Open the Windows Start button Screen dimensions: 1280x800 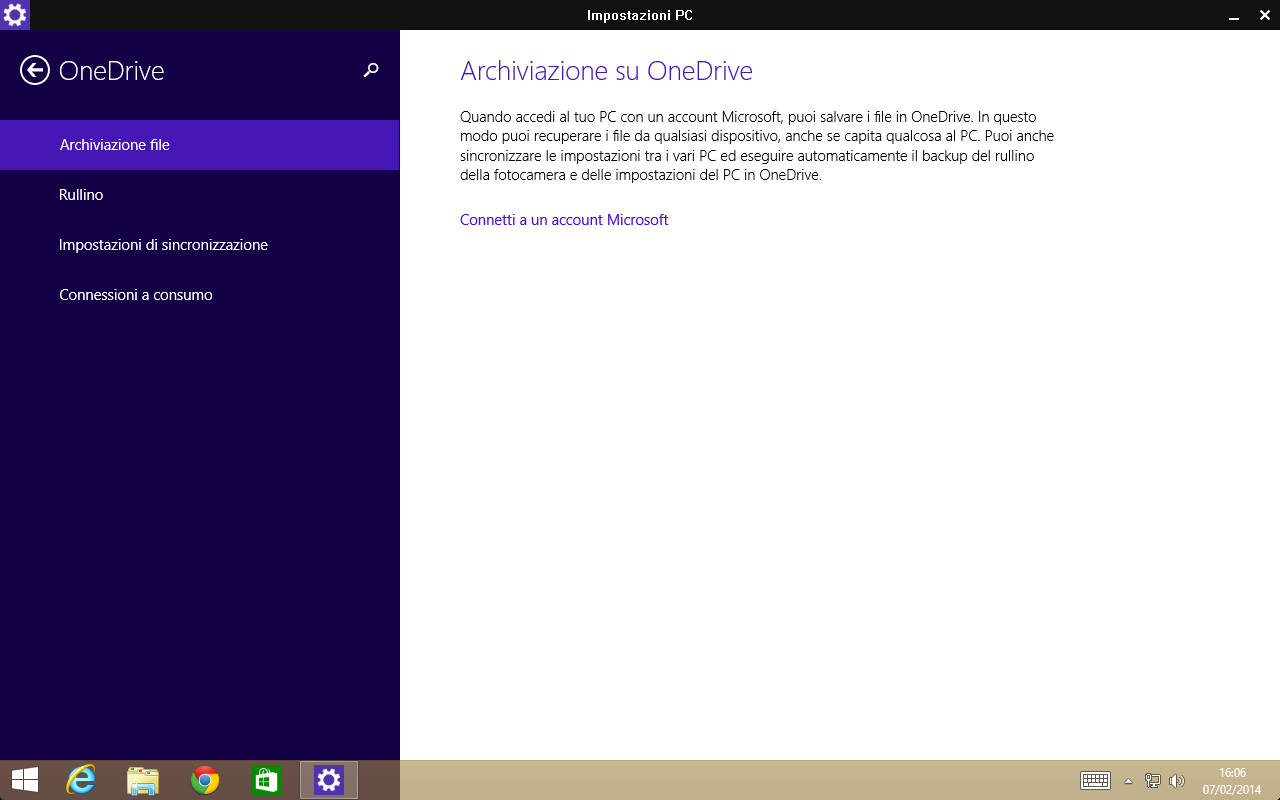click(x=25, y=780)
